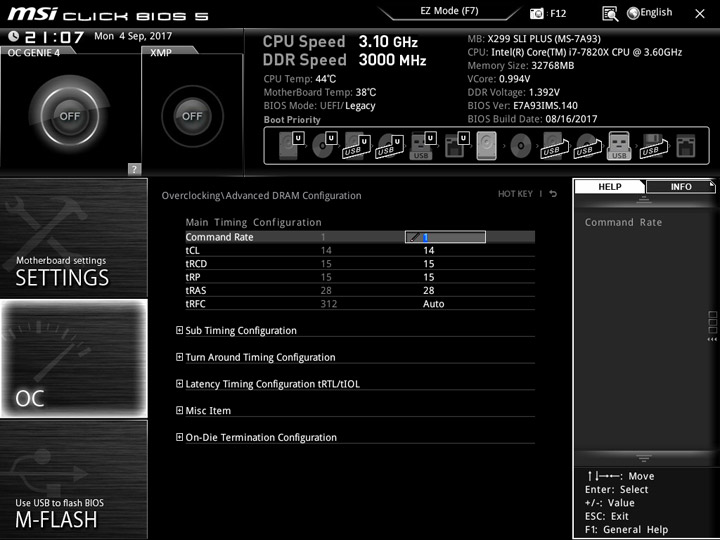Click the date Mon 4 Sep, 2017
The width and height of the screenshot is (720, 540).
pyautogui.click(x=133, y=36)
